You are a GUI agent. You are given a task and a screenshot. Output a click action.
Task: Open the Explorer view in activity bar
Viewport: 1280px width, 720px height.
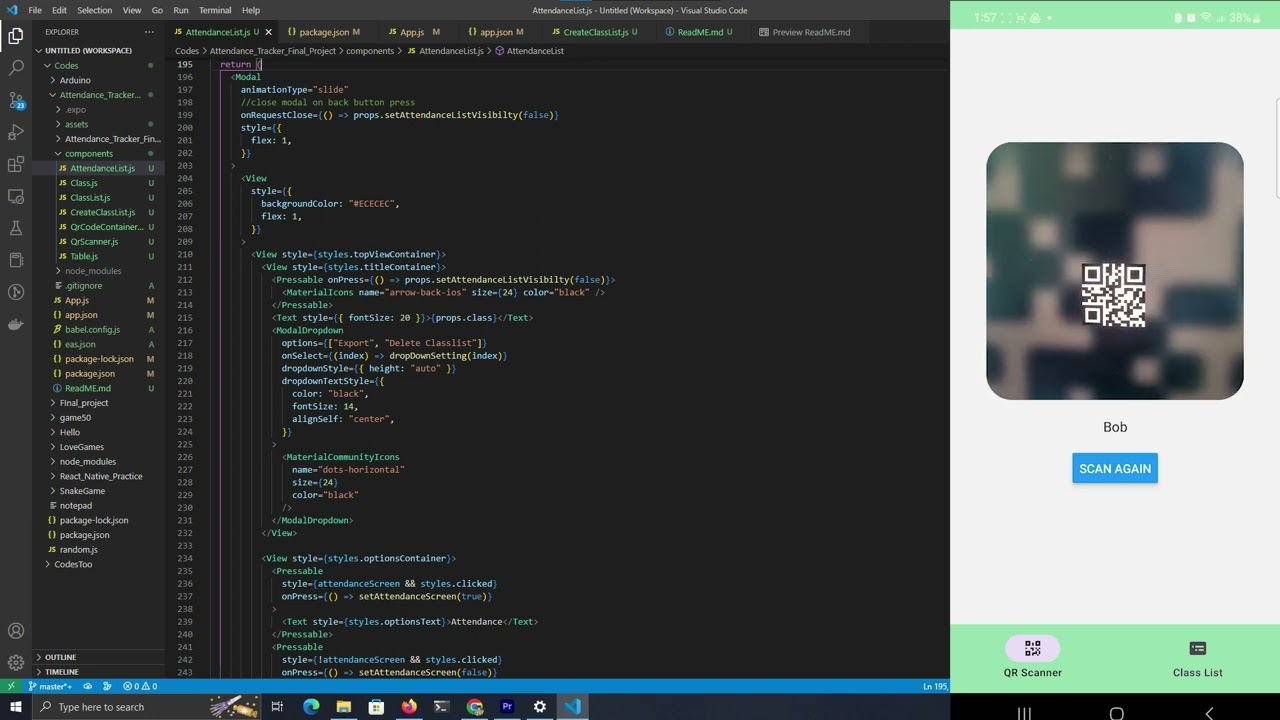[x=16, y=36]
